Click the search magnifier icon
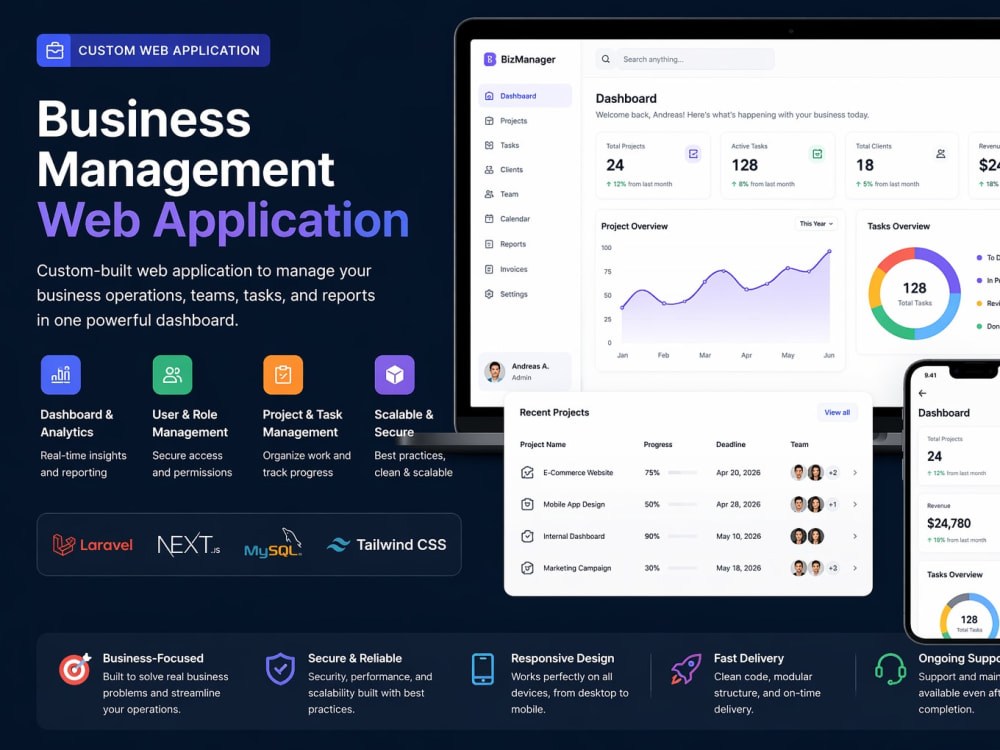 tap(606, 59)
